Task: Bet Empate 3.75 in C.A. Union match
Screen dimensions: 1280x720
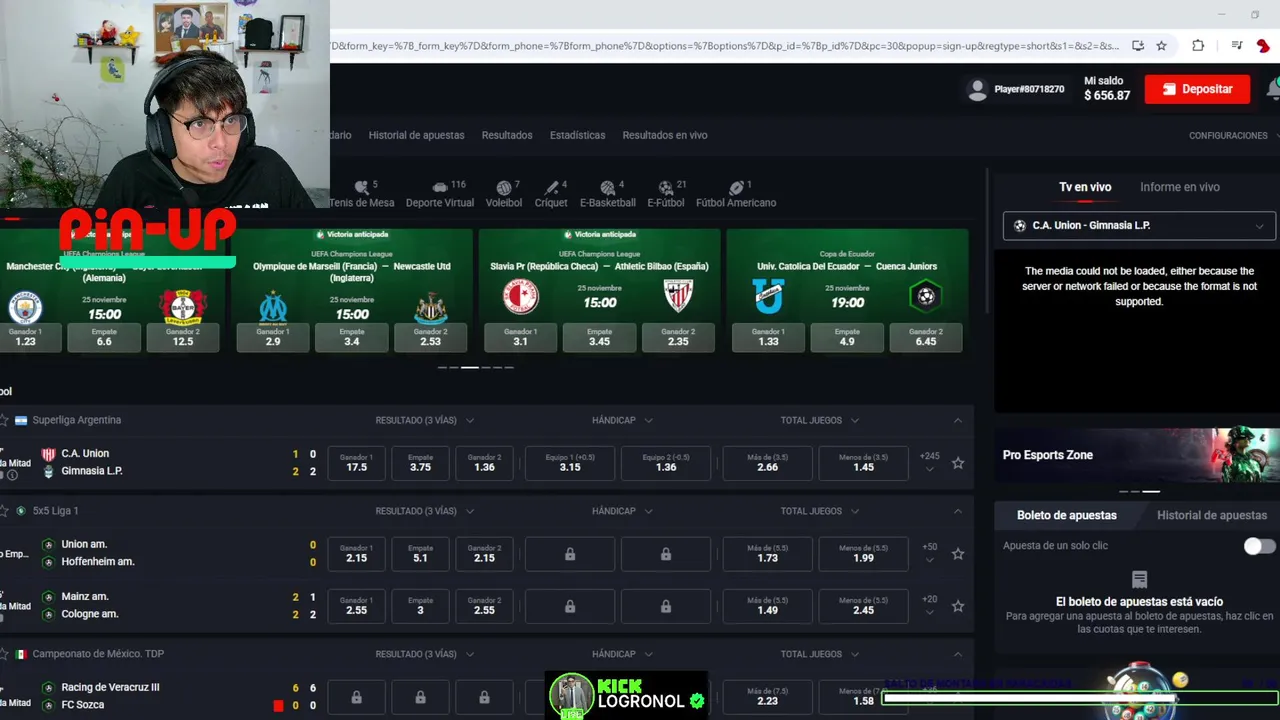Action: point(420,463)
